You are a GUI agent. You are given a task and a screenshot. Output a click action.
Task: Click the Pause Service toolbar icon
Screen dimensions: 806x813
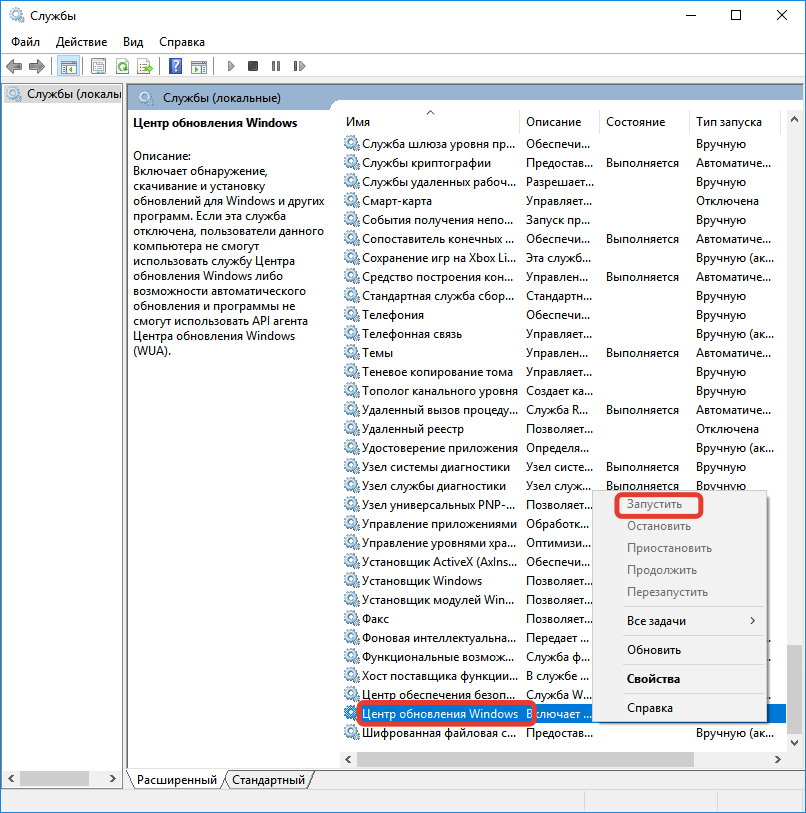[x=275, y=66]
